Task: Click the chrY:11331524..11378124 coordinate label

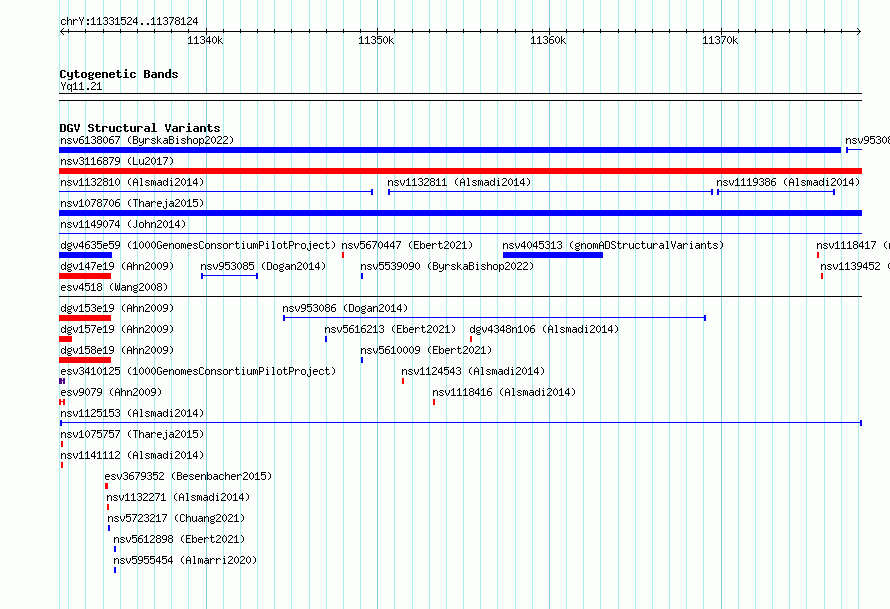Action: click(x=129, y=22)
